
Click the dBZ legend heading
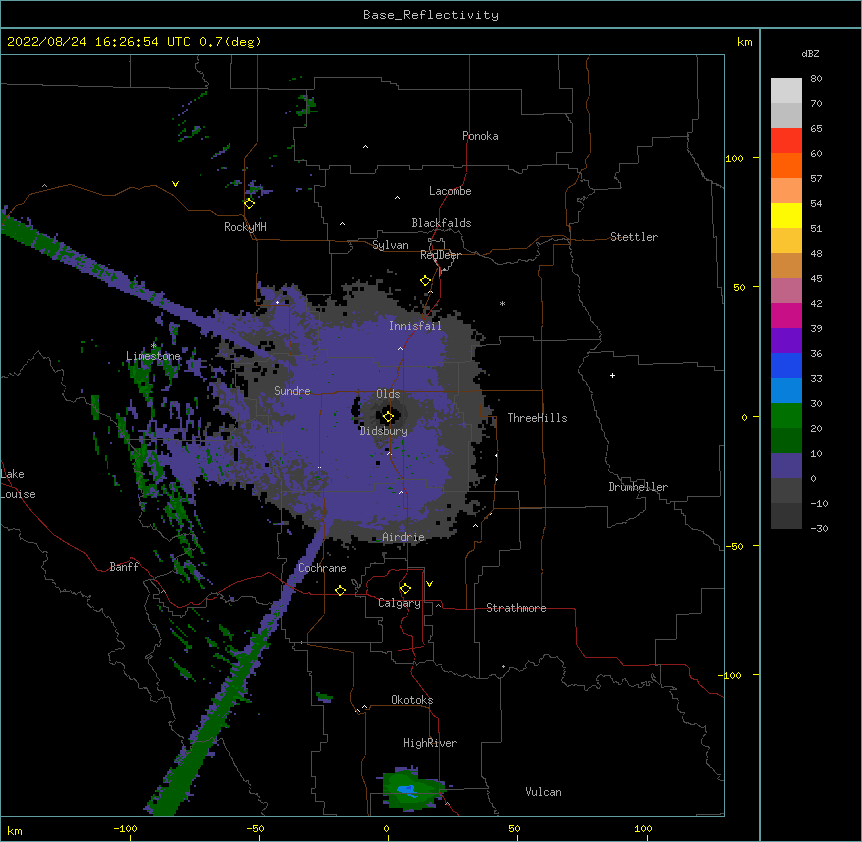pos(810,54)
